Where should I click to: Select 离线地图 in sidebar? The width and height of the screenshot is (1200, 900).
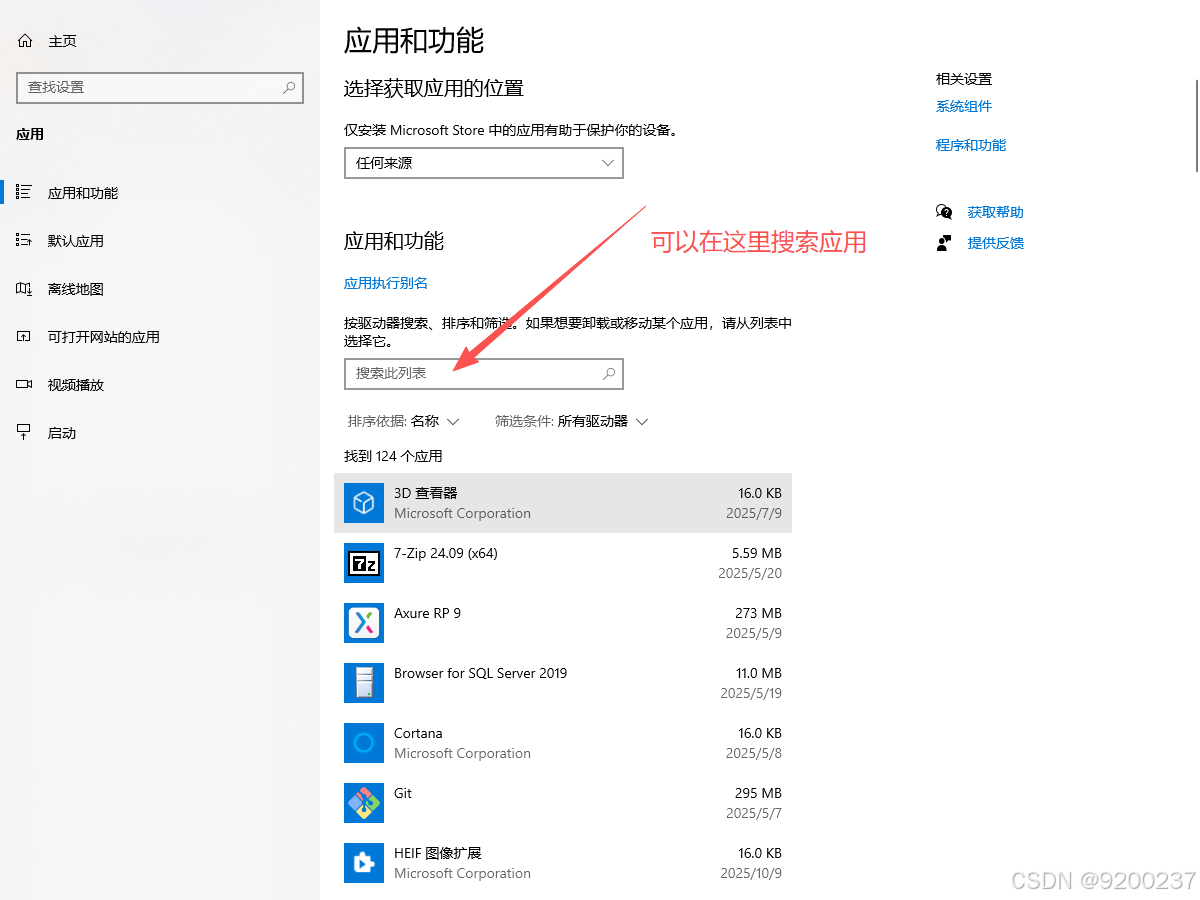(x=76, y=289)
